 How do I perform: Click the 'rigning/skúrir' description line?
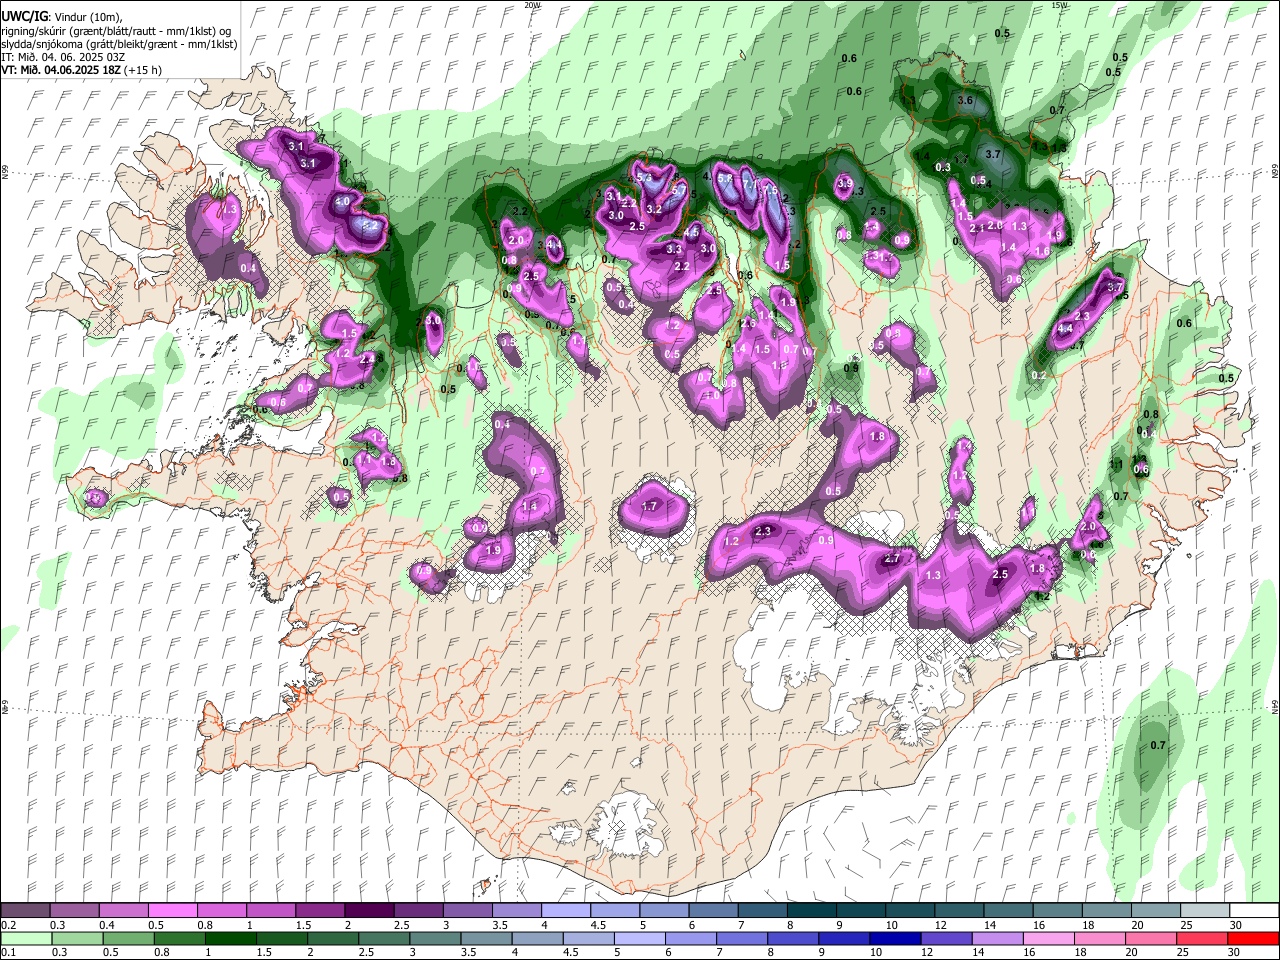tap(118, 31)
